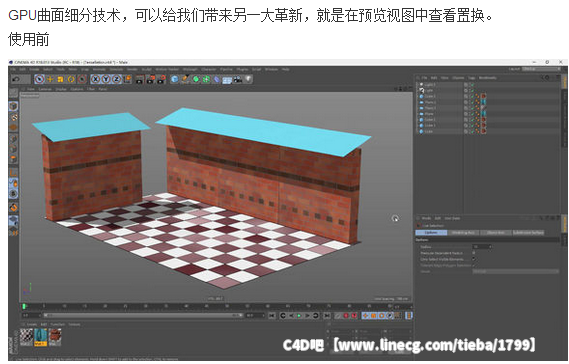Add a Cube primitive from toolbar
Screen dimensions: 569x364
pos(175,79)
